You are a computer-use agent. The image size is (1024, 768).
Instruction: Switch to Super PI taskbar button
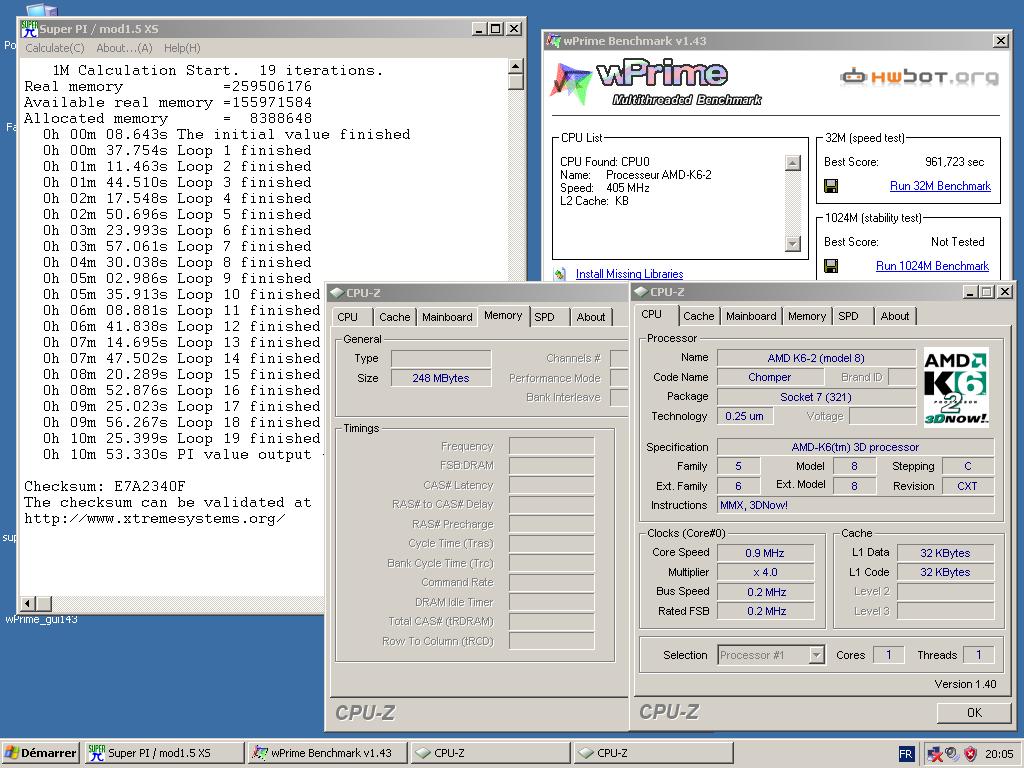point(165,753)
